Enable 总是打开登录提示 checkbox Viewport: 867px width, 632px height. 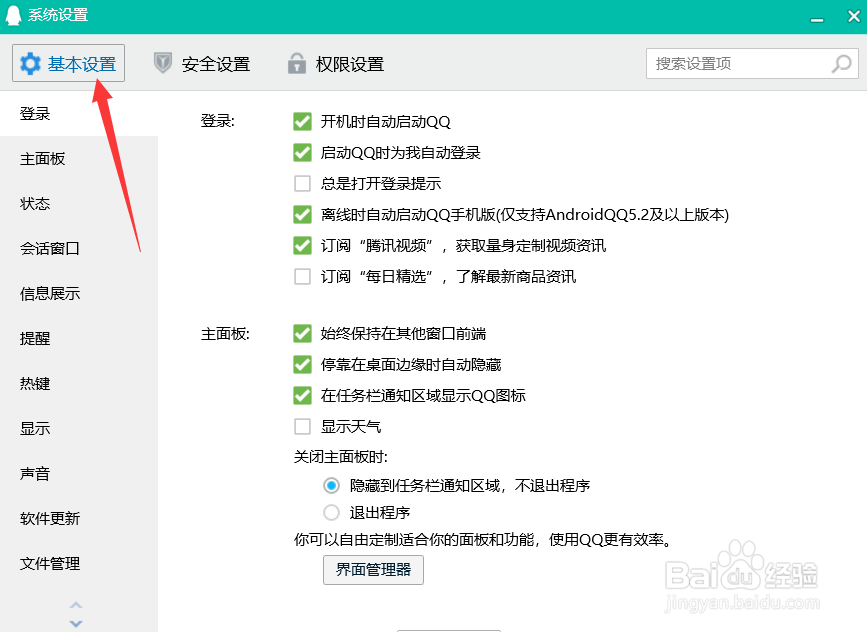(x=302, y=183)
